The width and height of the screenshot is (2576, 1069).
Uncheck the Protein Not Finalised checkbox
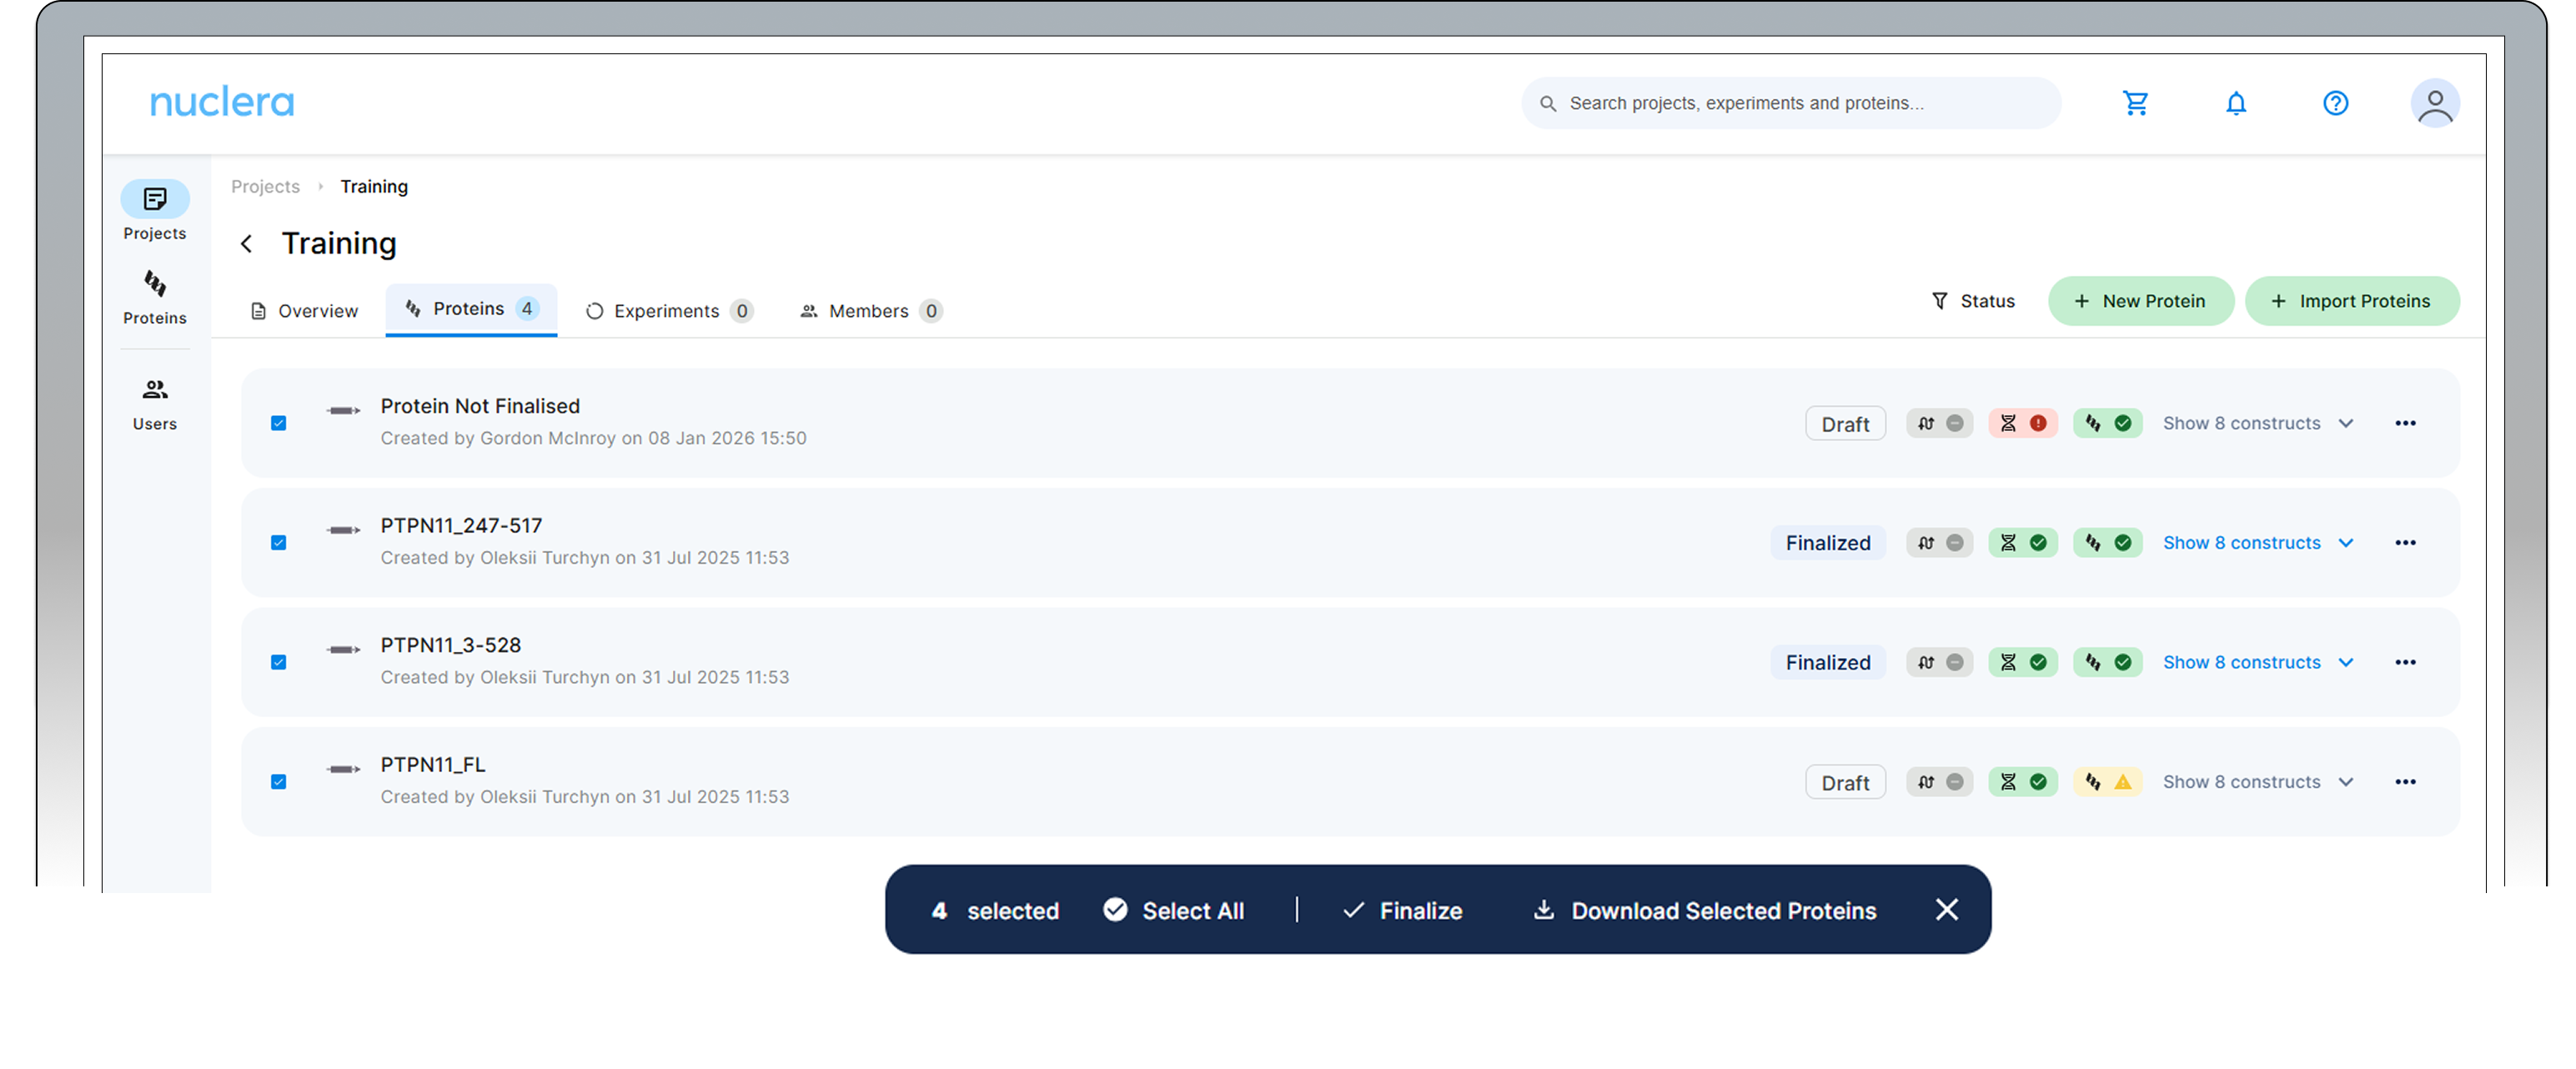coord(279,424)
